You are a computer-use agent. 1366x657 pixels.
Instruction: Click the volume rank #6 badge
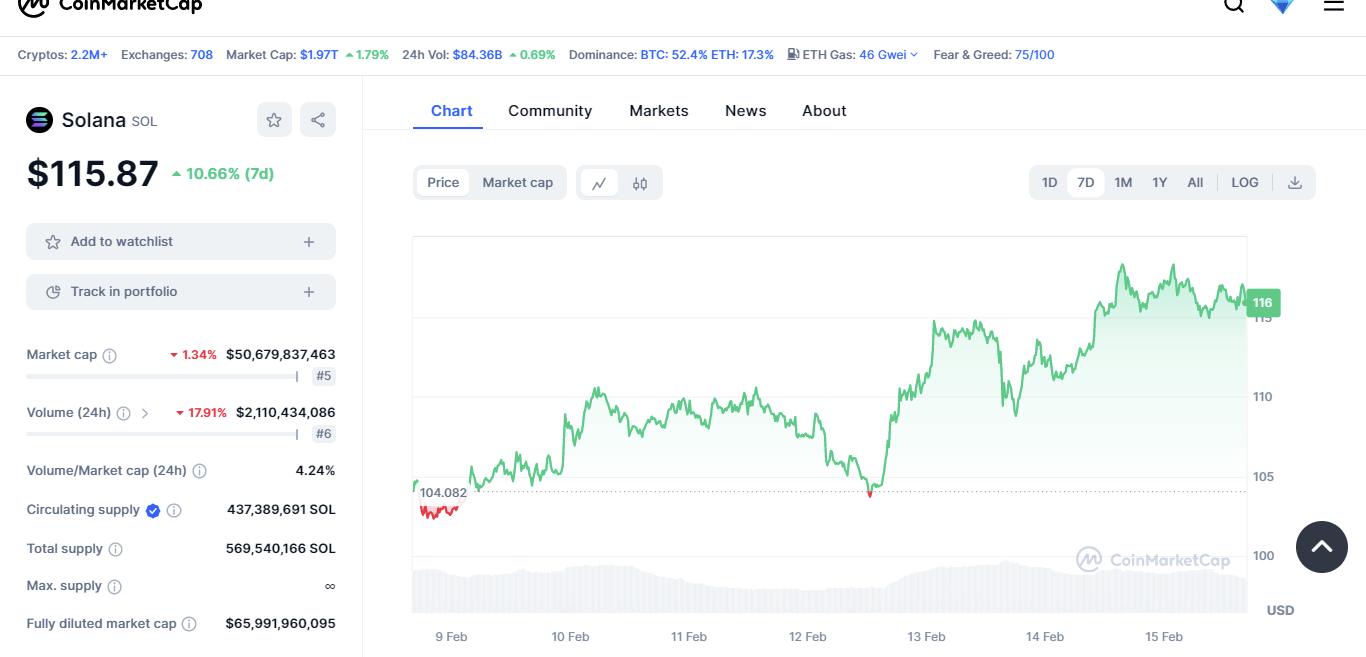tap(323, 434)
